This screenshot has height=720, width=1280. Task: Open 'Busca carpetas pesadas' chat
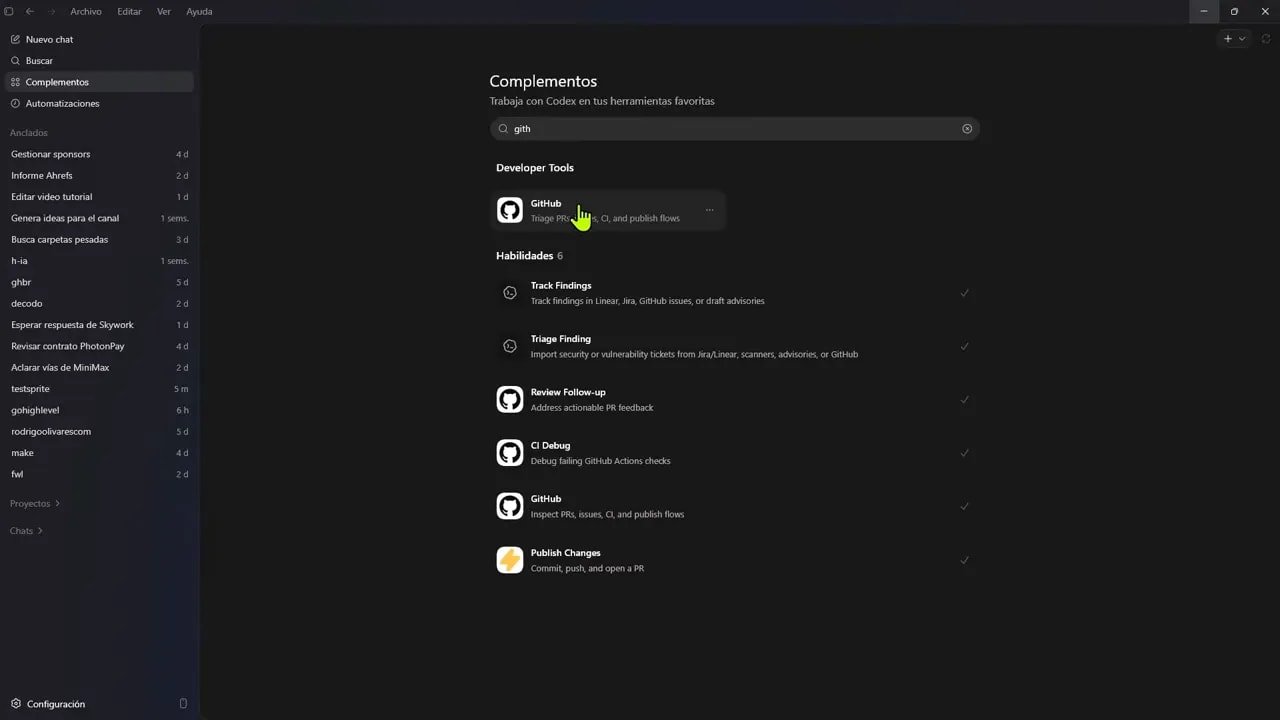point(99,239)
